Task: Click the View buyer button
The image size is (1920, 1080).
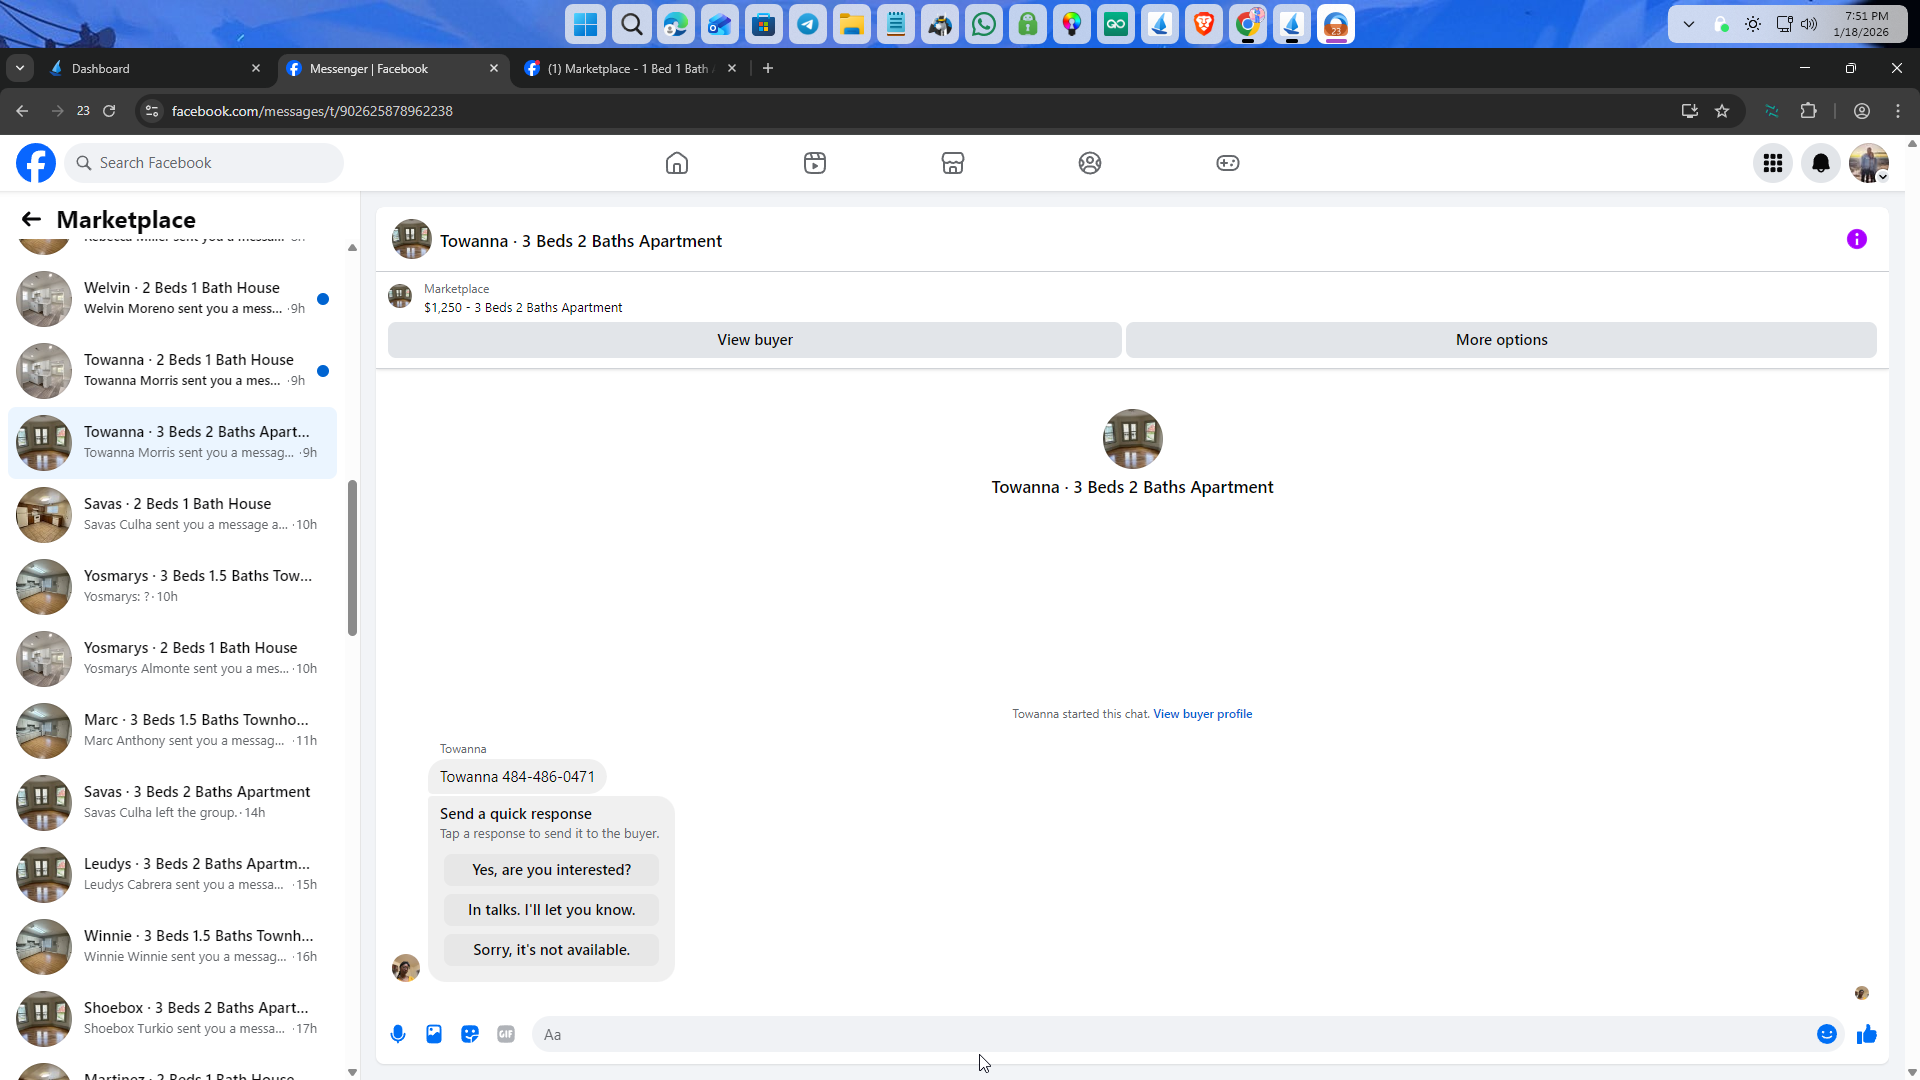Action: 754,340
